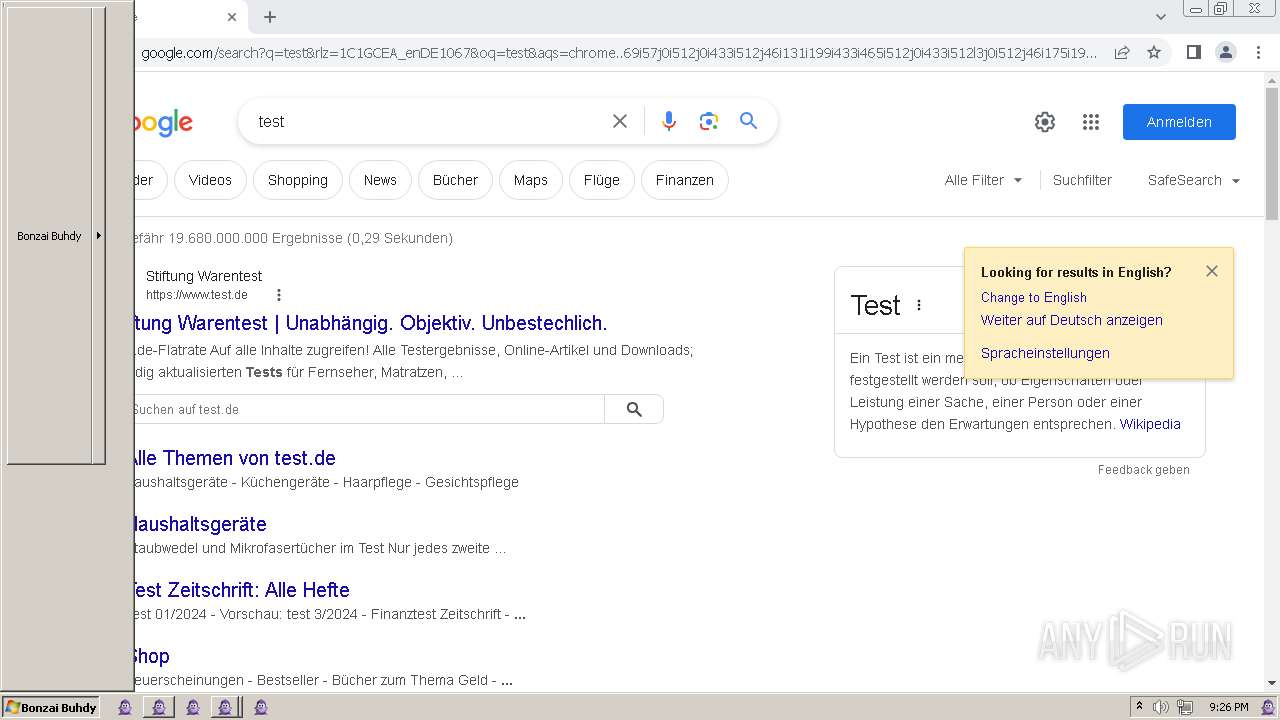The image size is (1280, 720).
Task: Start voice search with the microphone
Action: [669, 121]
